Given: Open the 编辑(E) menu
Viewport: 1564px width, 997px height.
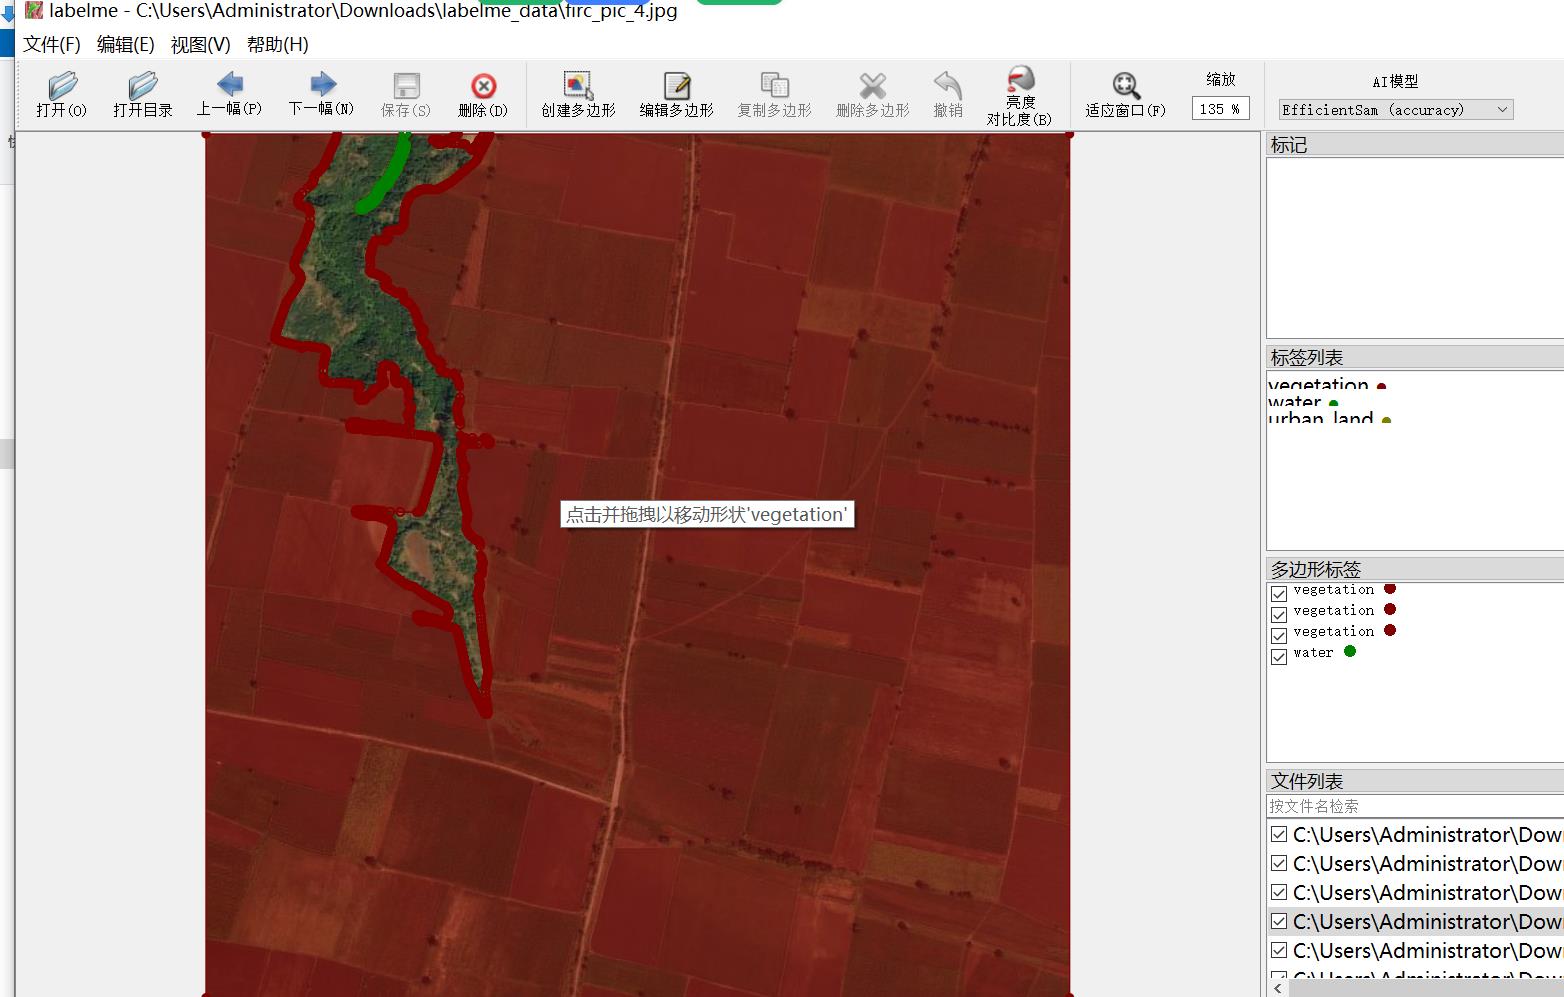Looking at the screenshot, I should [125, 44].
